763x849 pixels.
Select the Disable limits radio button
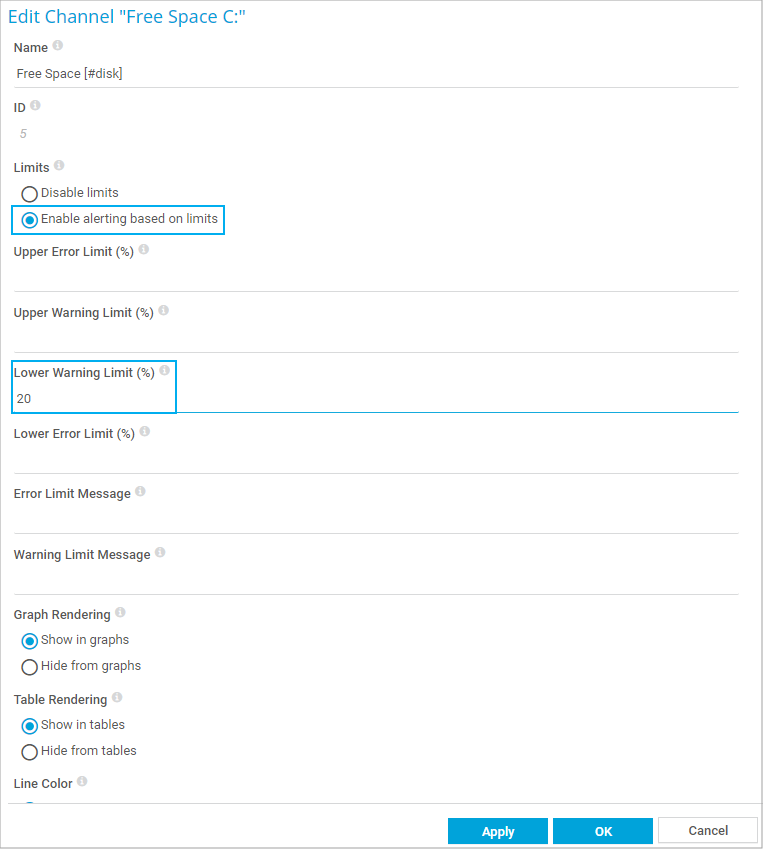click(30, 193)
